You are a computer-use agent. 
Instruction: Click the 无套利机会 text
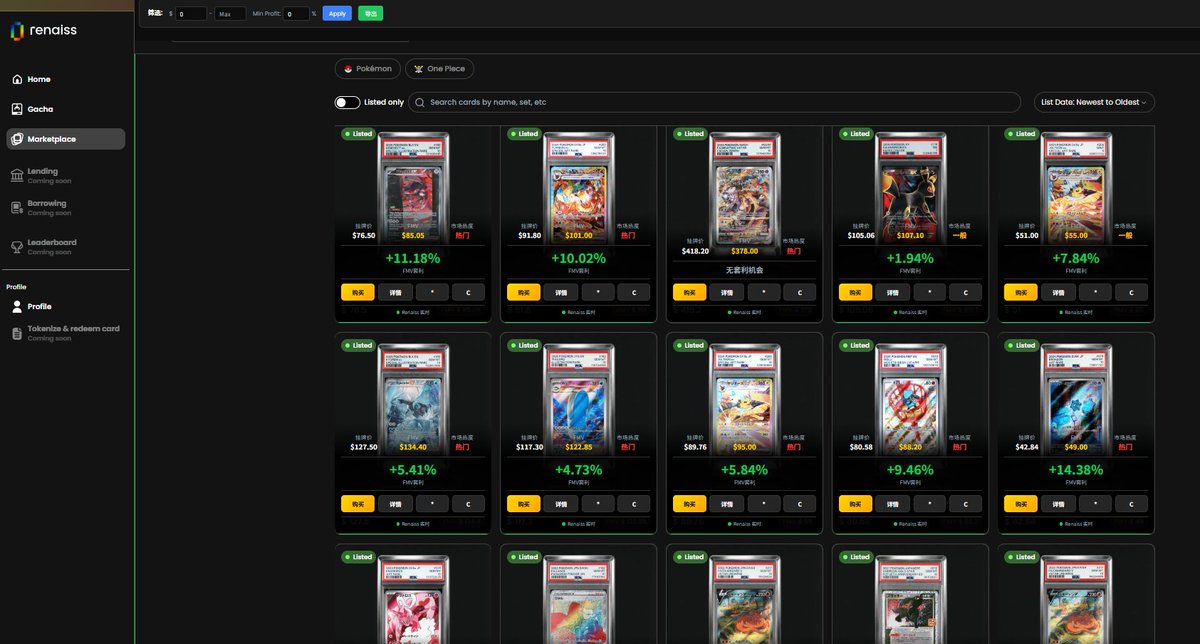click(745, 270)
